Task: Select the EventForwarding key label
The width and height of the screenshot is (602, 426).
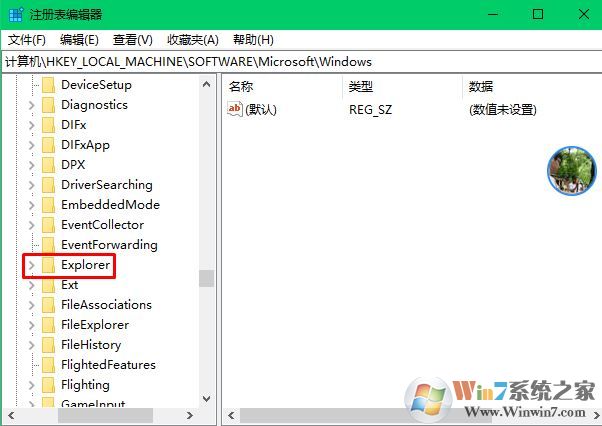Action: tap(109, 244)
